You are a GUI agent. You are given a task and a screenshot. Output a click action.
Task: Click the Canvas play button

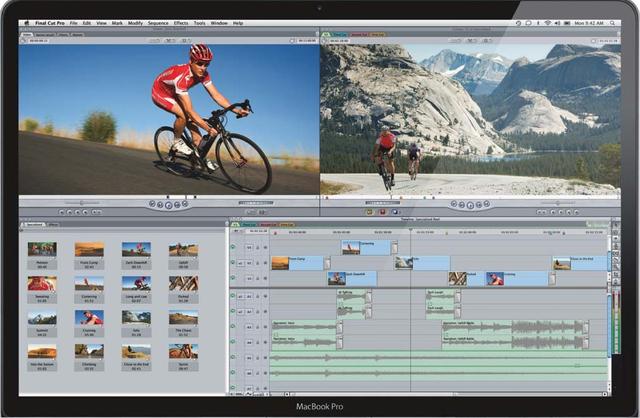tap(470, 203)
